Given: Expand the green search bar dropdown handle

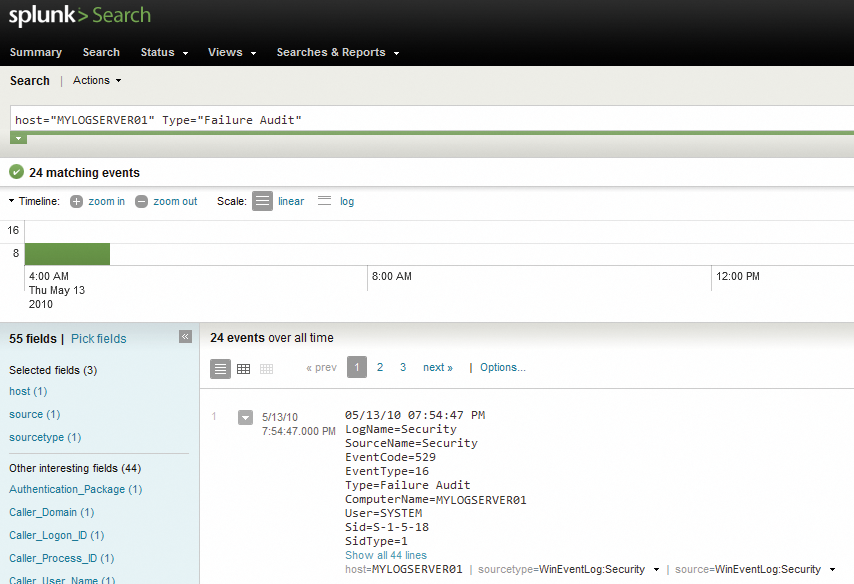Looking at the screenshot, I should click(18, 138).
